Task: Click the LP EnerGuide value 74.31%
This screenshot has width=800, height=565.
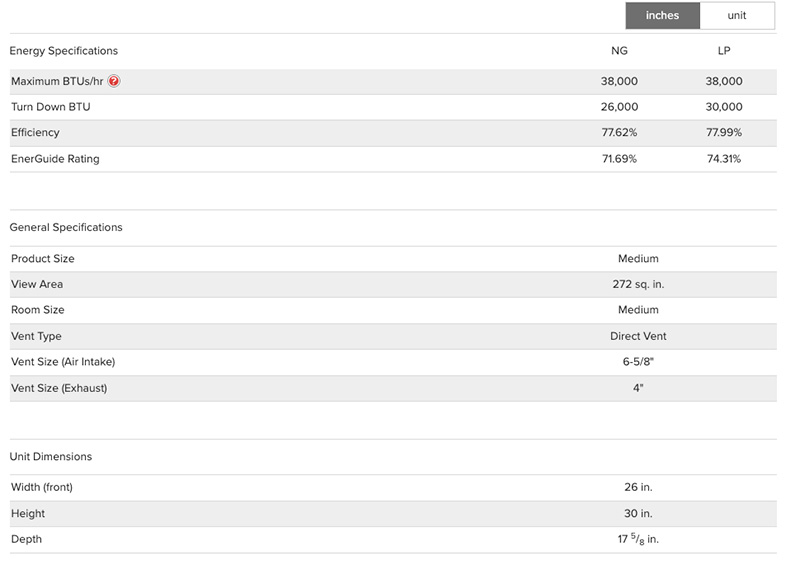Action: (x=724, y=159)
